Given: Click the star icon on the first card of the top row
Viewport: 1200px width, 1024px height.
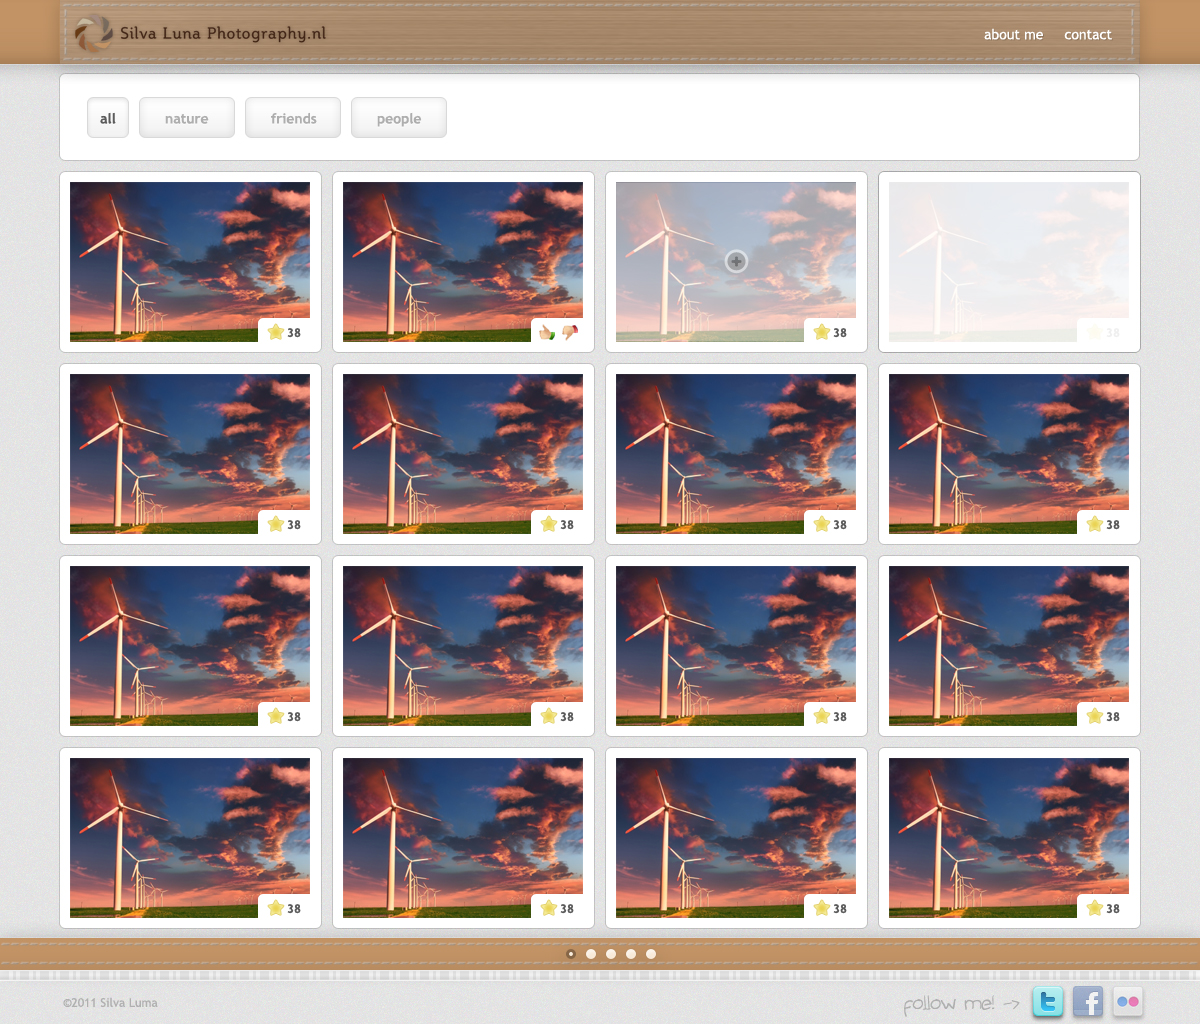Looking at the screenshot, I should pos(276,332).
